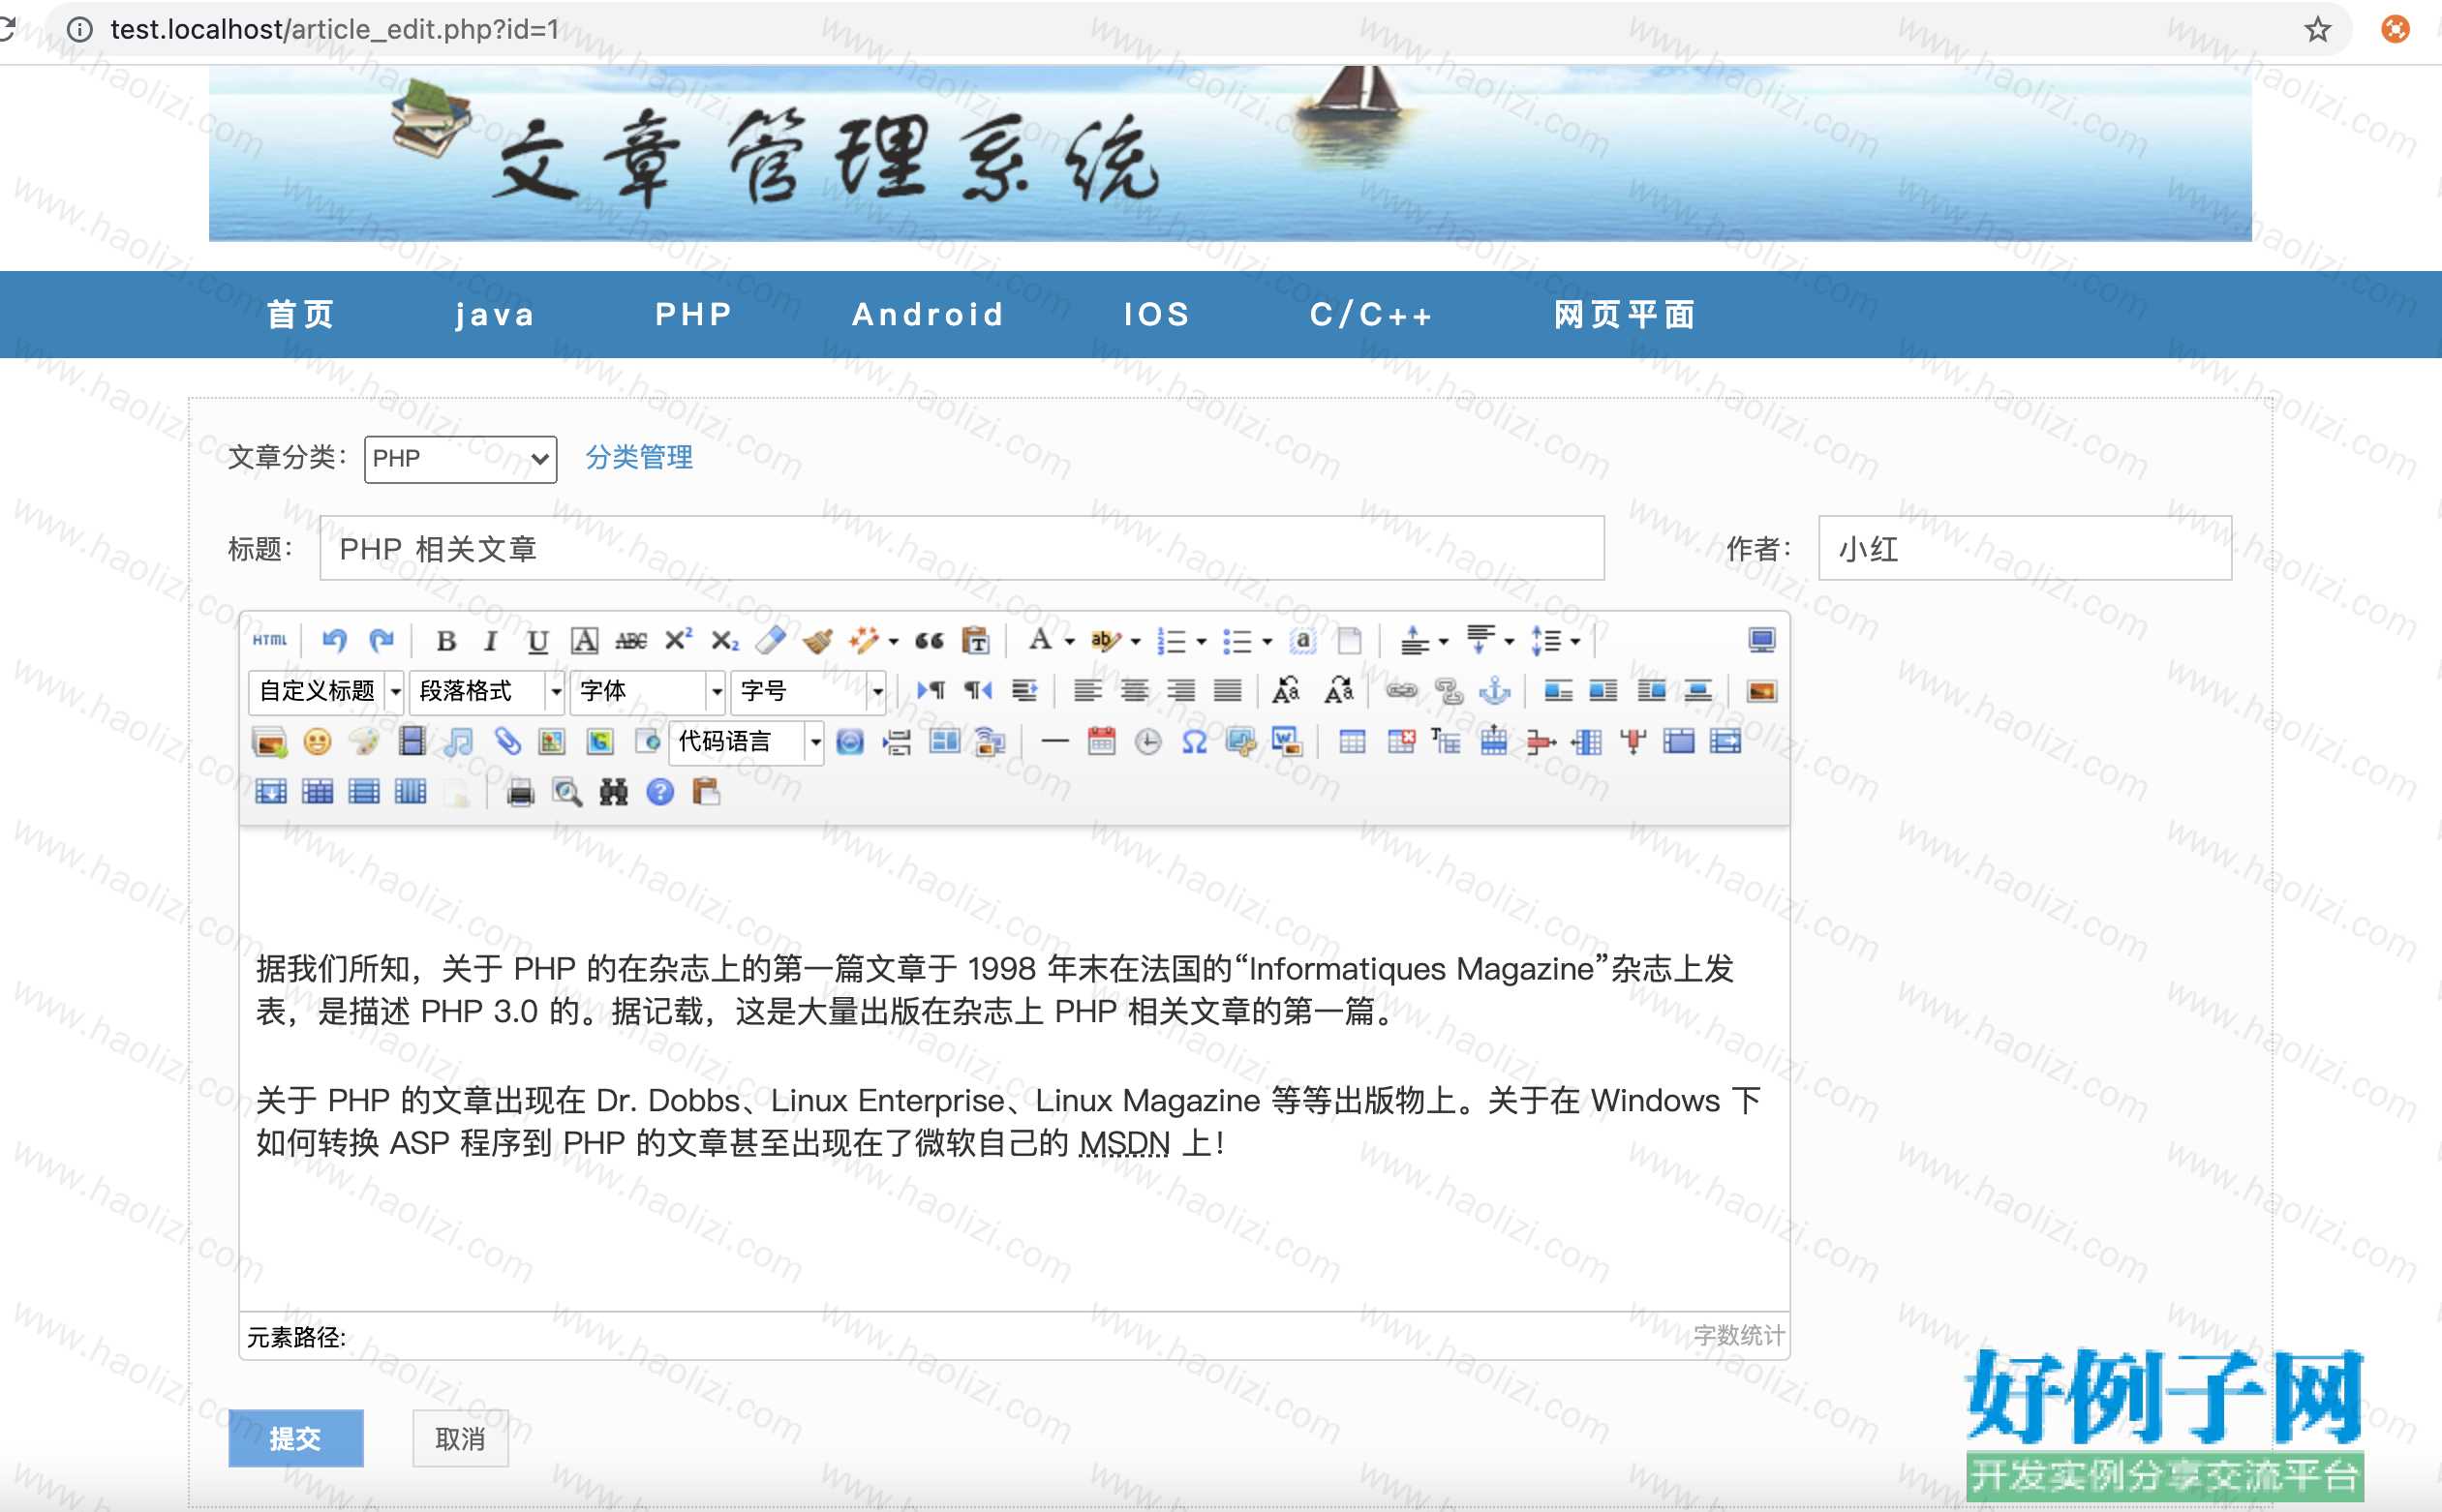
Task: Click the 标题 title input field
Action: [962, 548]
